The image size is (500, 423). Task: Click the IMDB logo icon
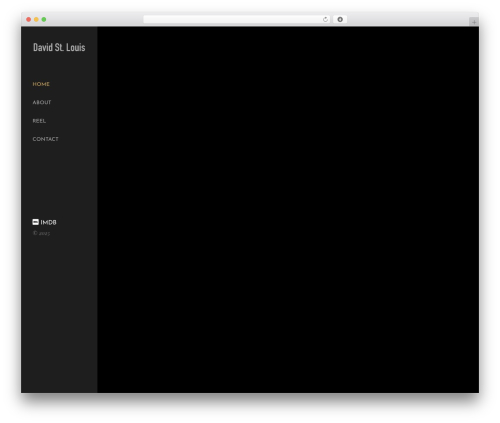click(x=36, y=222)
